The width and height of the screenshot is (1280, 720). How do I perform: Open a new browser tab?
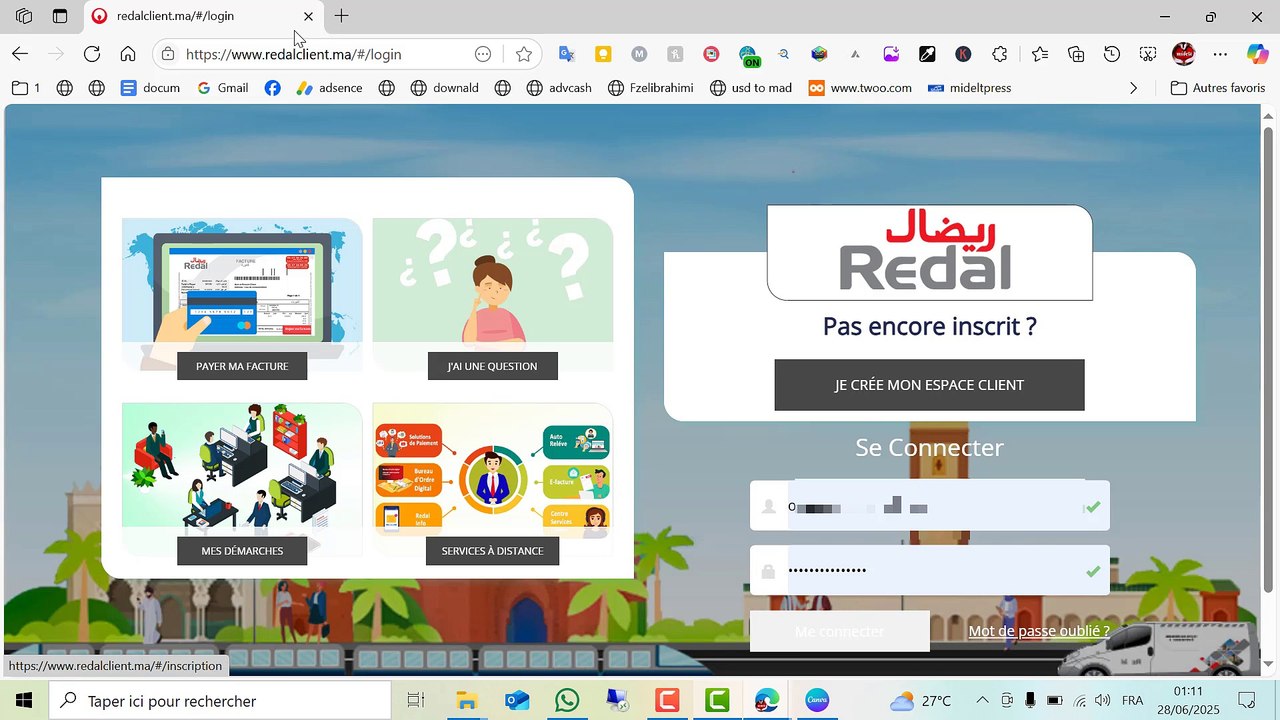pos(341,16)
